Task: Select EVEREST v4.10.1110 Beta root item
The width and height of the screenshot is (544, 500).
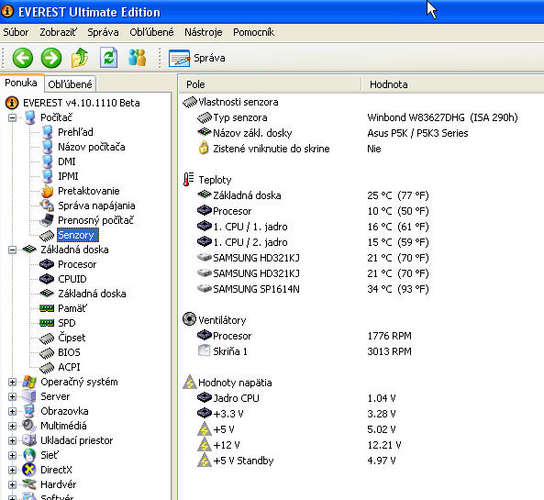Action: point(81,103)
